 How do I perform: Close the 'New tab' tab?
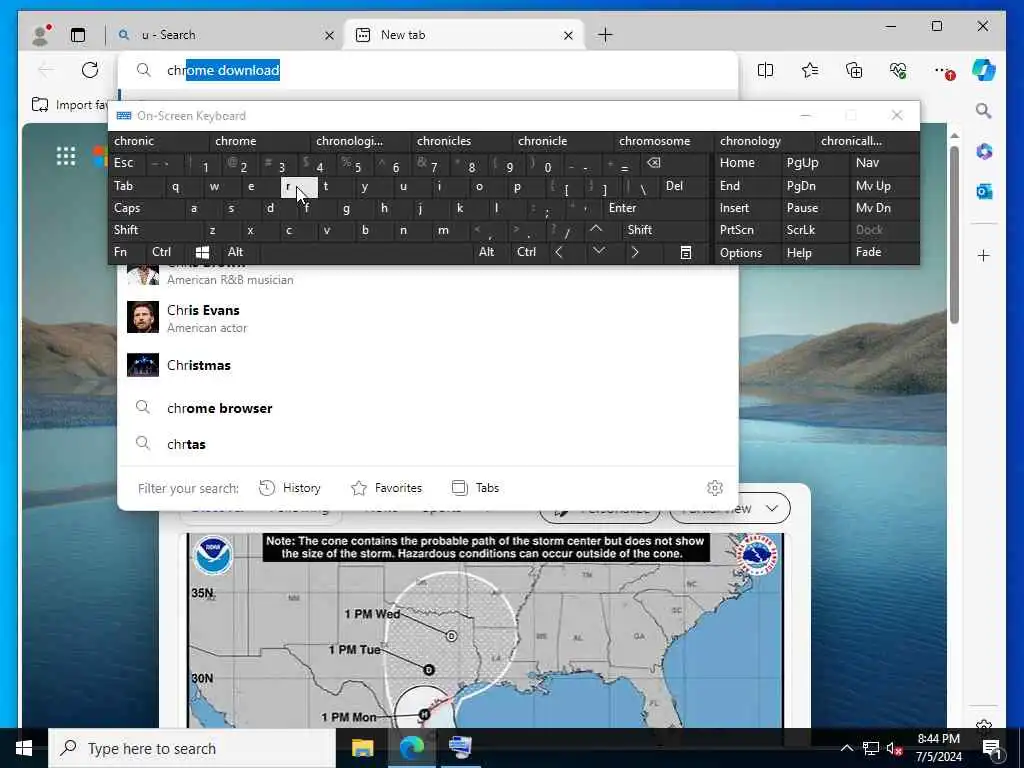(x=568, y=35)
